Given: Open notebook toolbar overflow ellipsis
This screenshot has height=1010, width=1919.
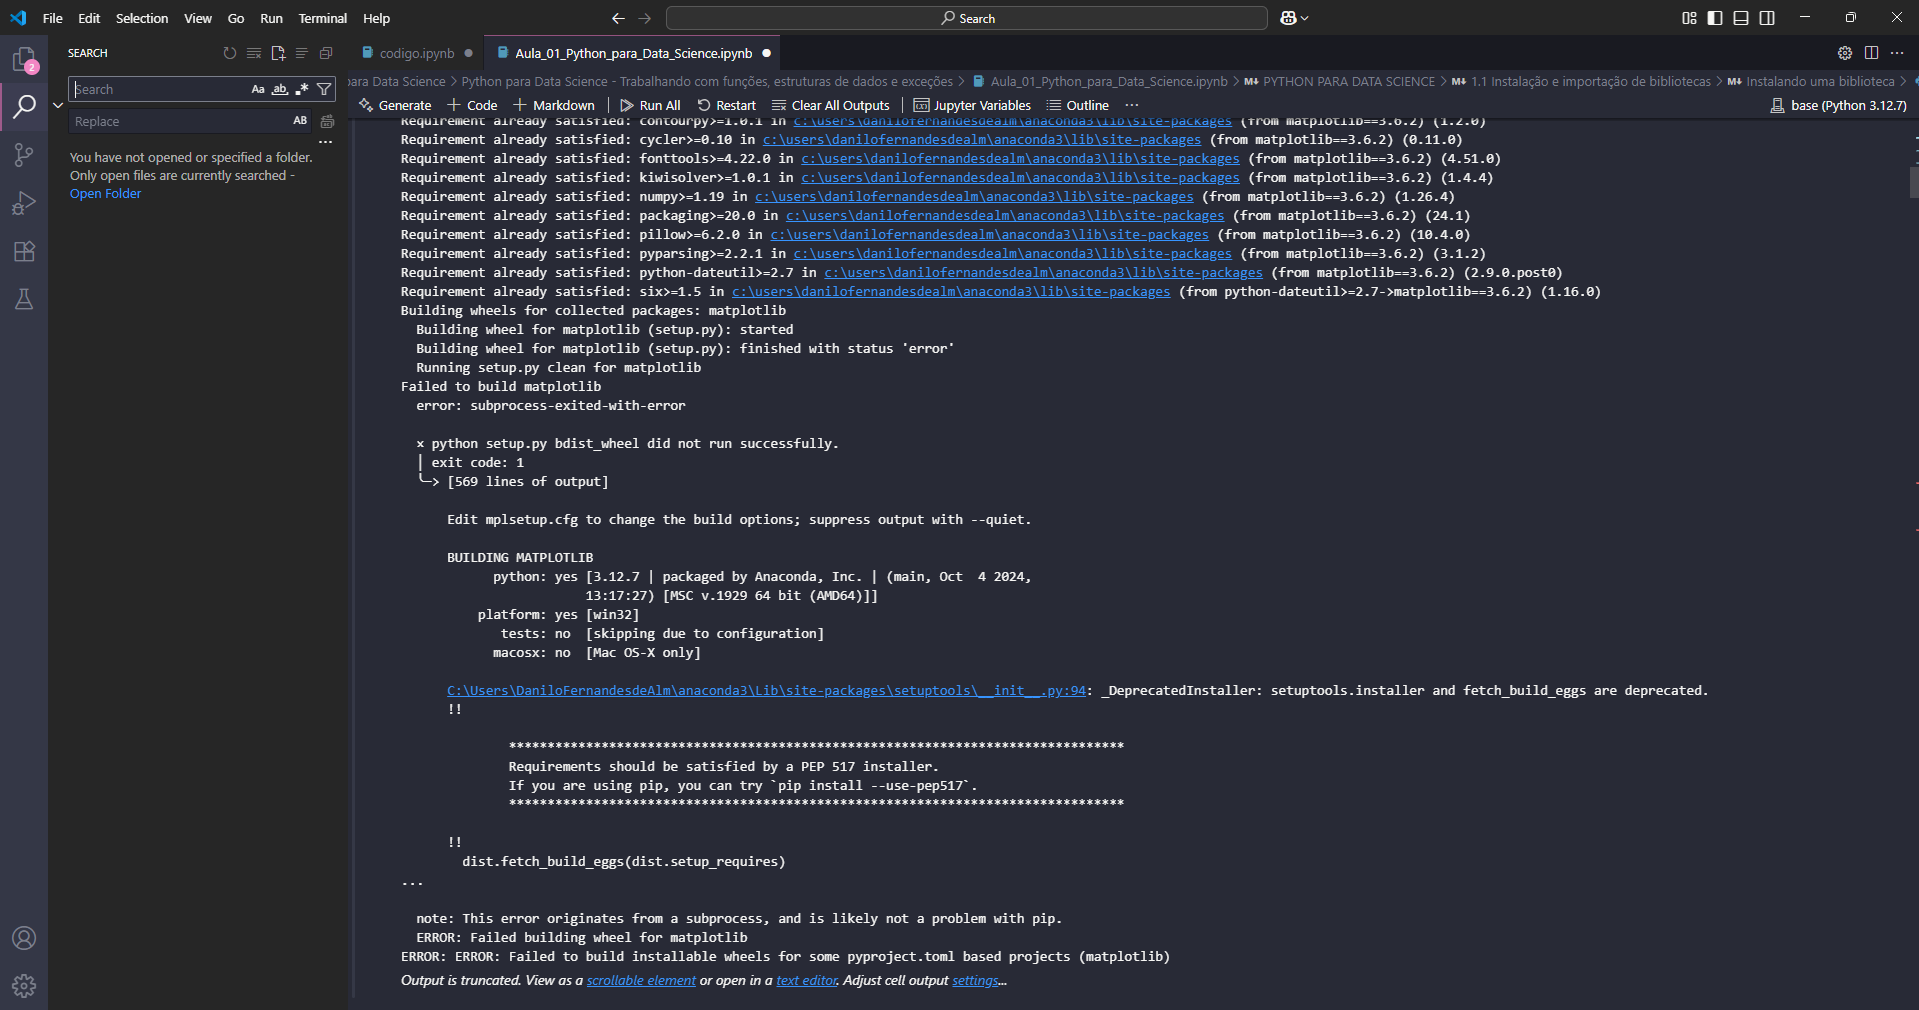Looking at the screenshot, I should click(x=1131, y=105).
